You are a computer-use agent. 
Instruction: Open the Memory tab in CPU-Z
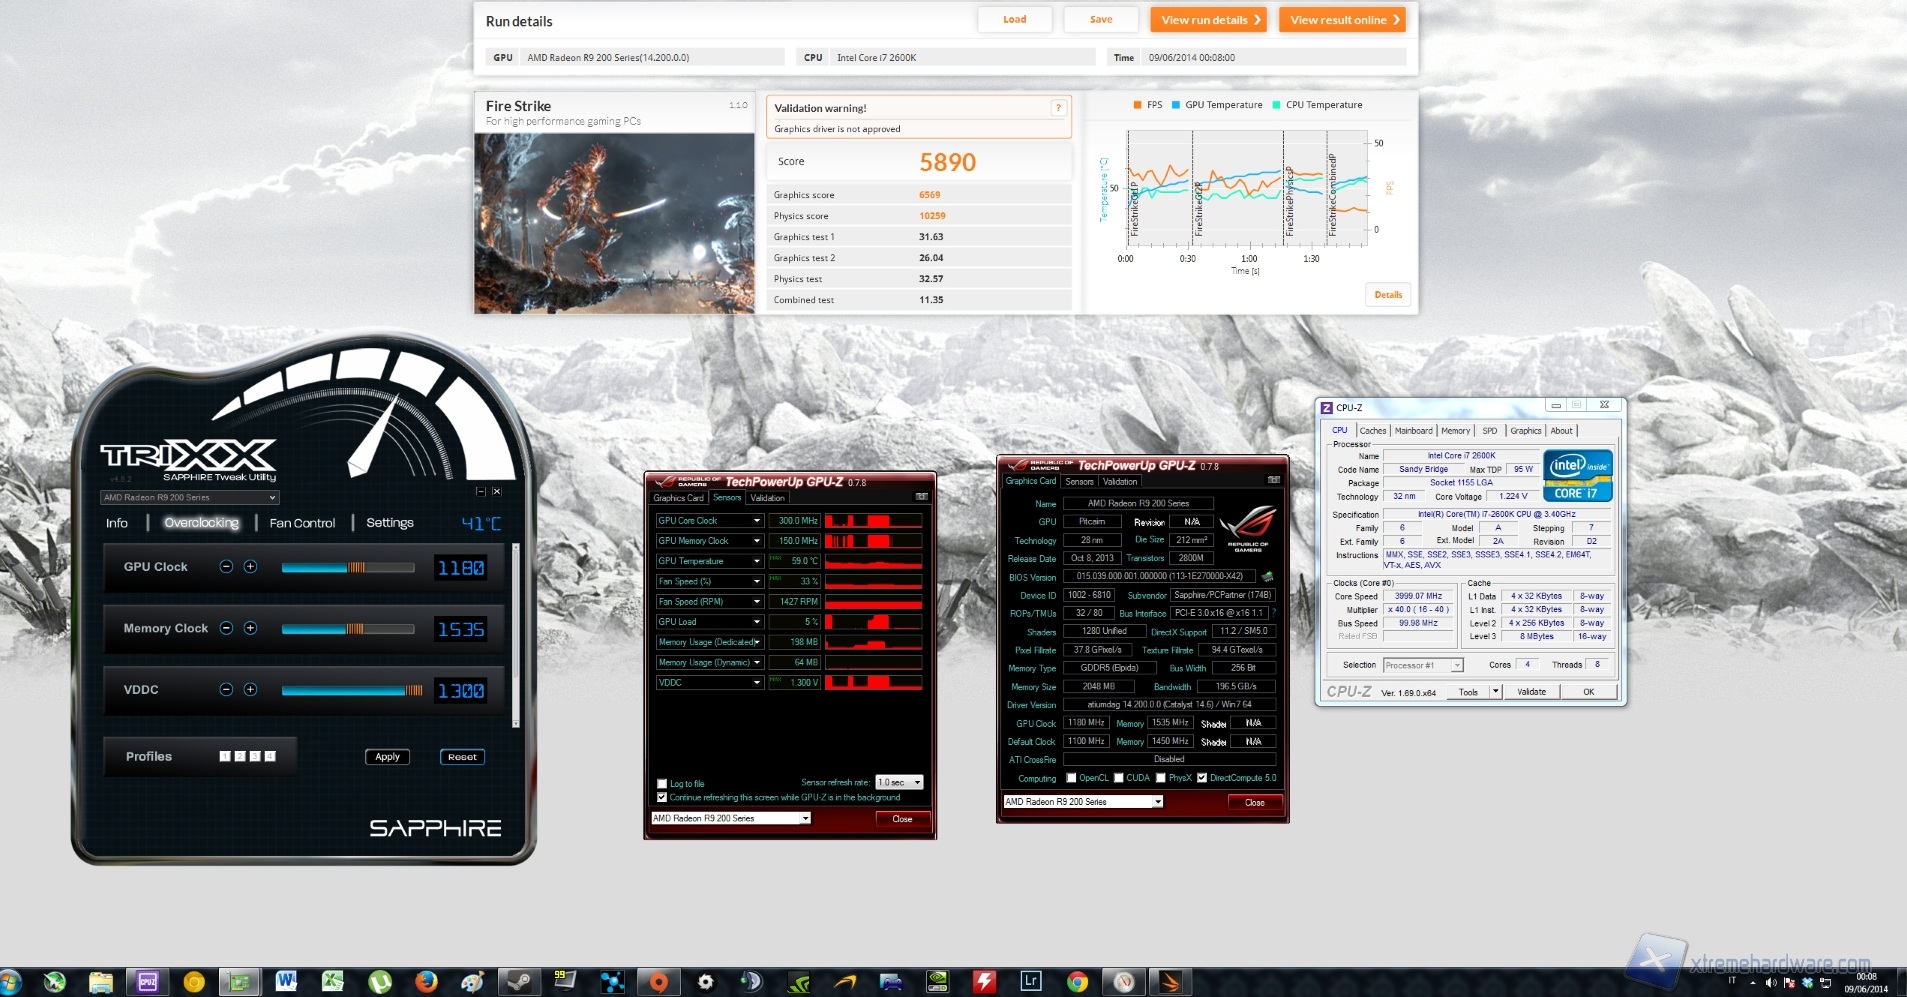pos(1455,431)
